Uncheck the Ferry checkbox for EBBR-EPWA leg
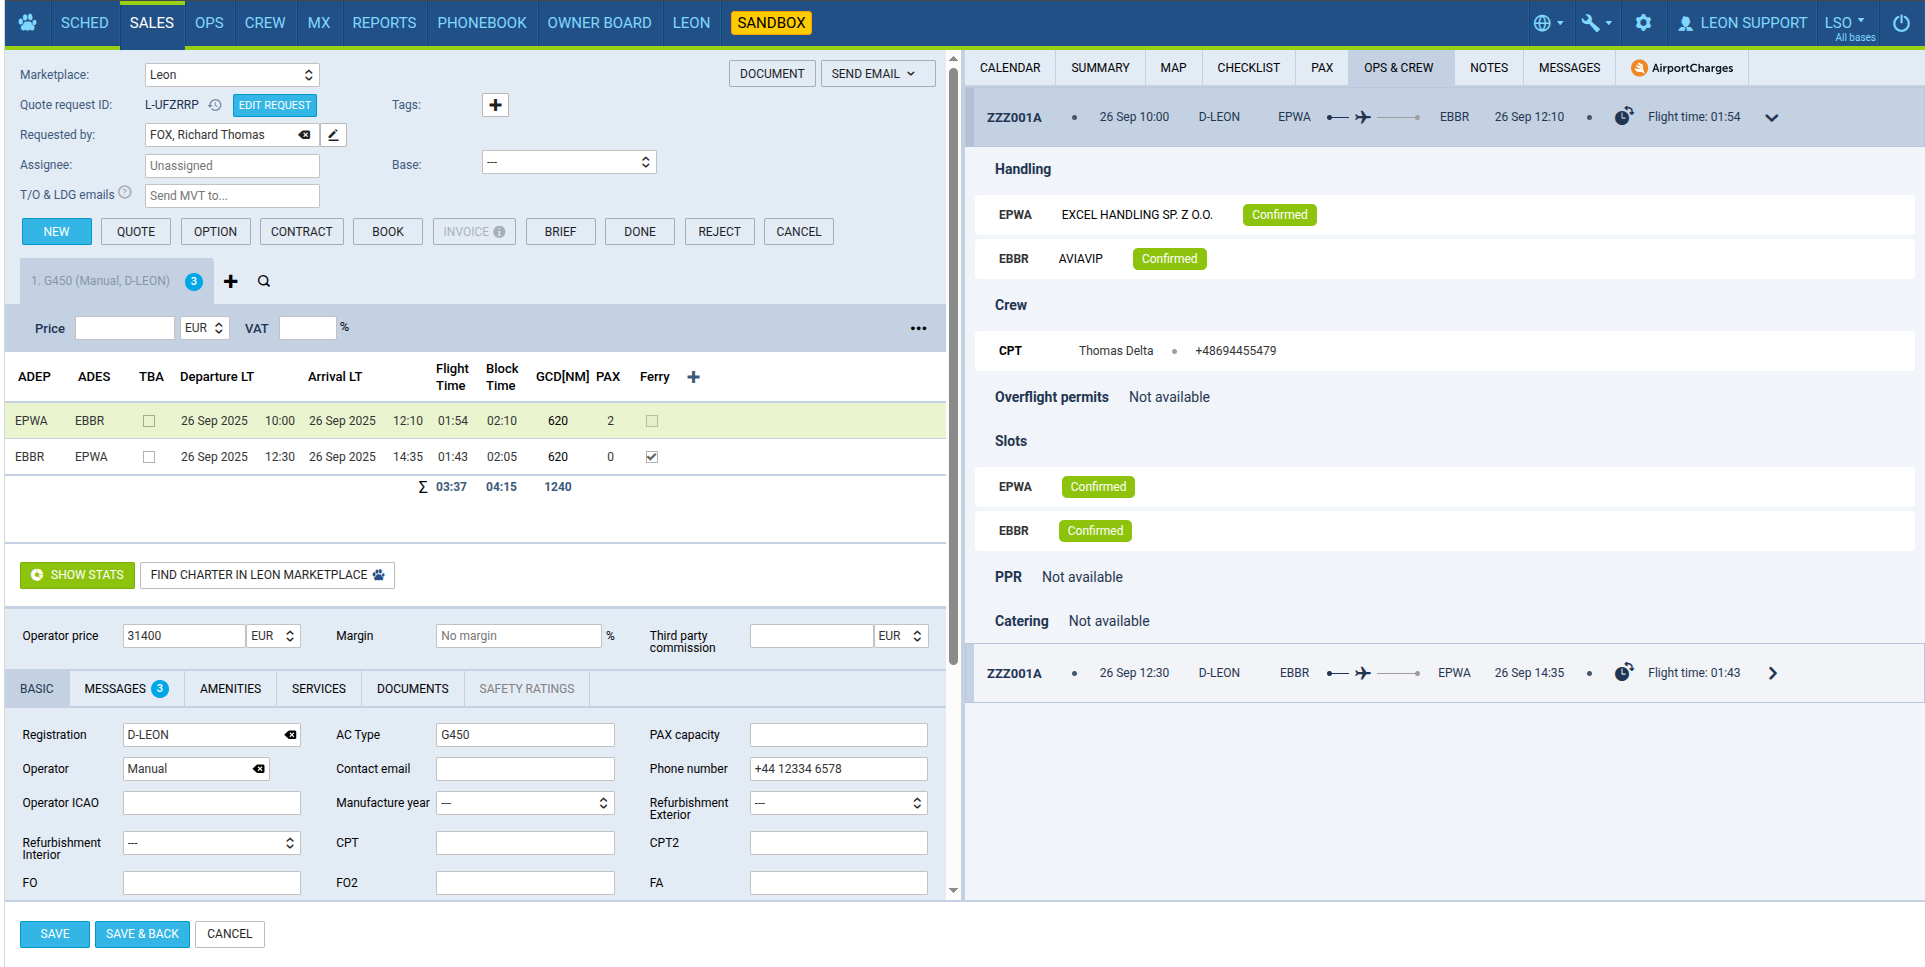 click(x=652, y=457)
